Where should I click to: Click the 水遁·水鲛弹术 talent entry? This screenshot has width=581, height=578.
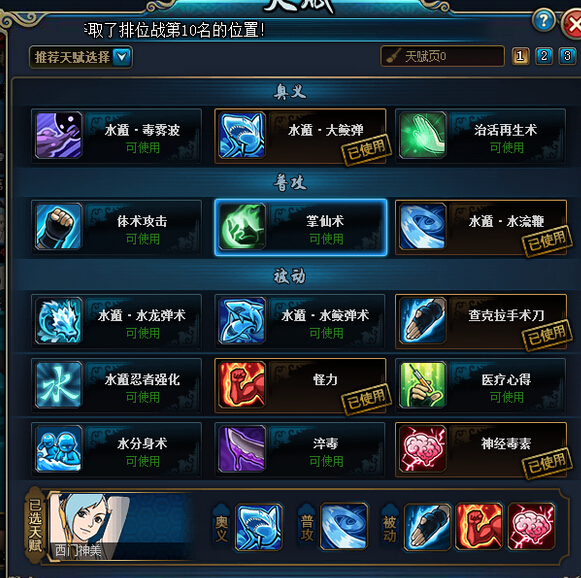[300, 321]
